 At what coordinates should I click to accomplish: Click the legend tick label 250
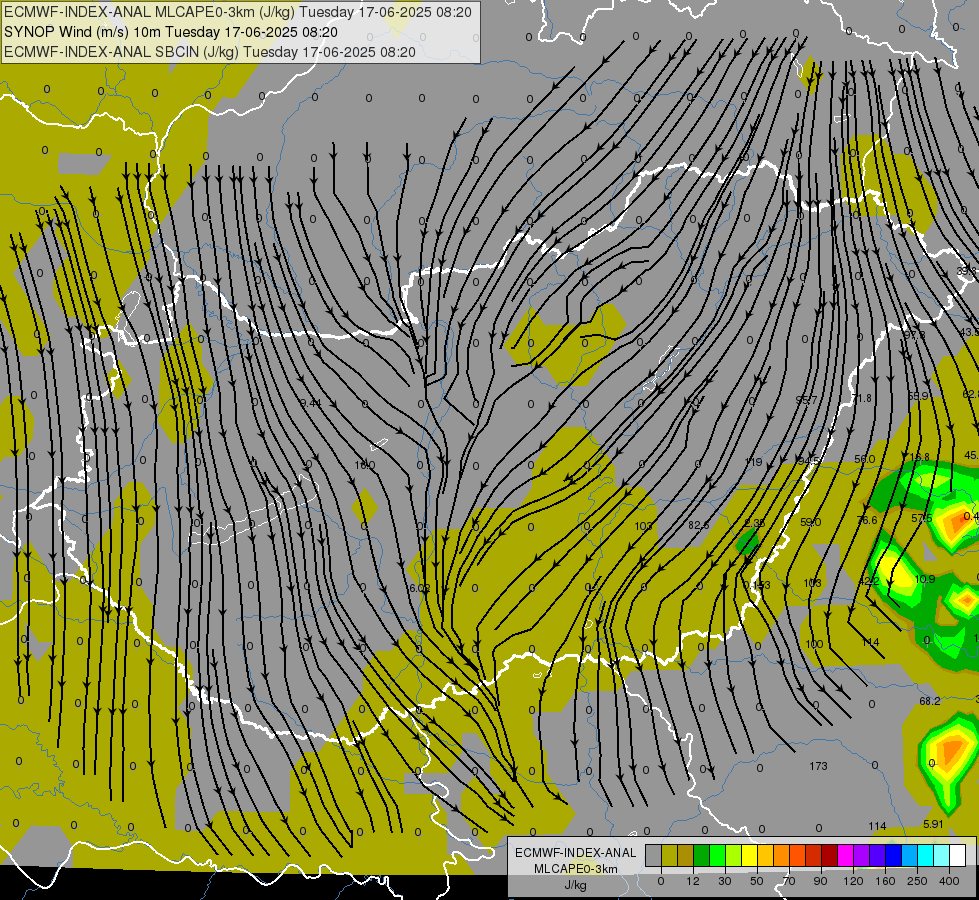click(917, 881)
